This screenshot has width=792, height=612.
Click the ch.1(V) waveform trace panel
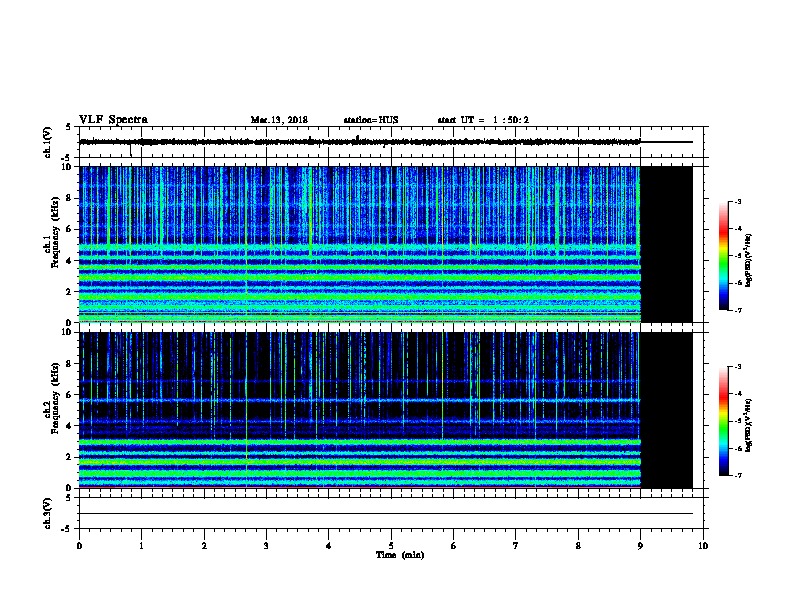(x=391, y=142)
